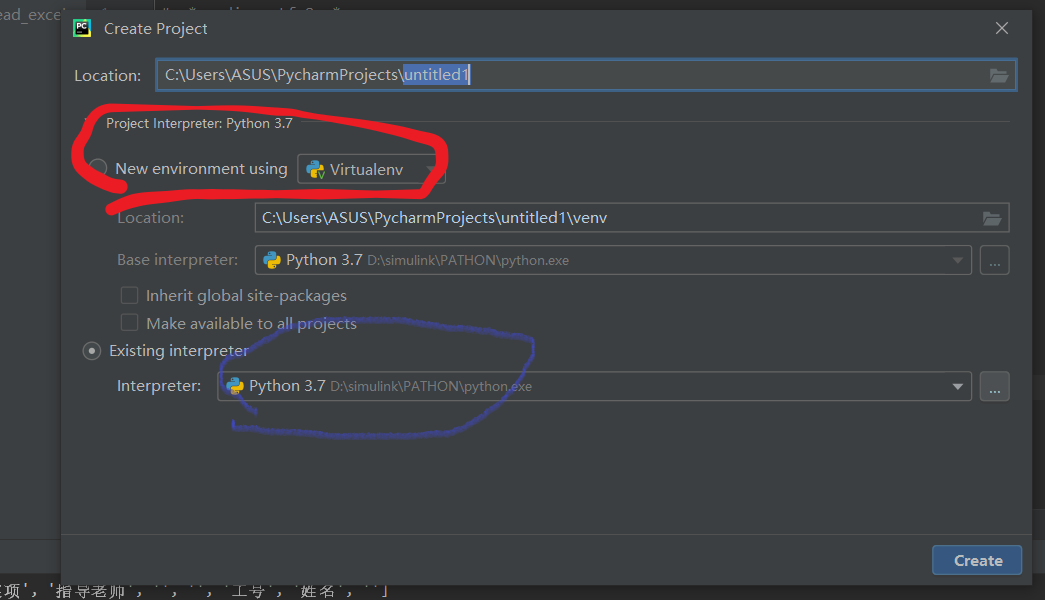Select the New environment using radio button
This screenshot has width=1045, height=600.
[98, 168]
